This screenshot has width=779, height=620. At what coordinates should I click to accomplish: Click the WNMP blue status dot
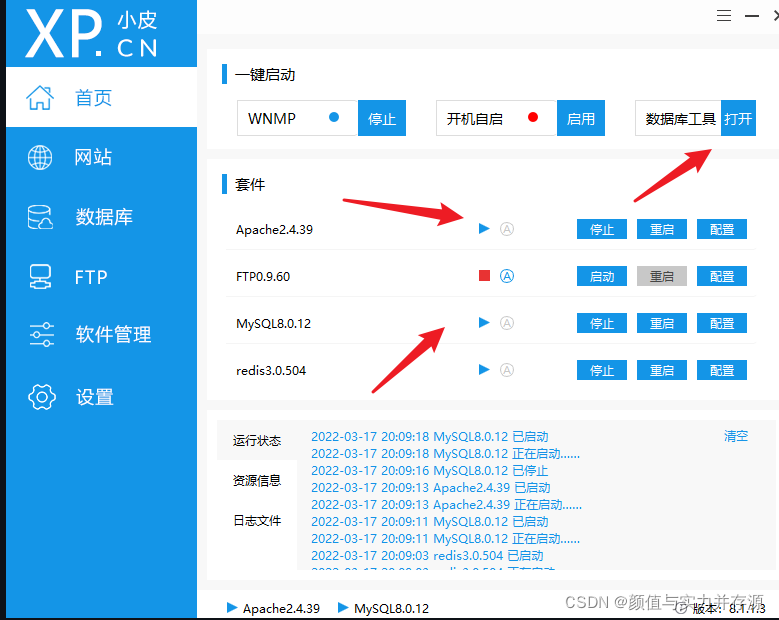334,117
